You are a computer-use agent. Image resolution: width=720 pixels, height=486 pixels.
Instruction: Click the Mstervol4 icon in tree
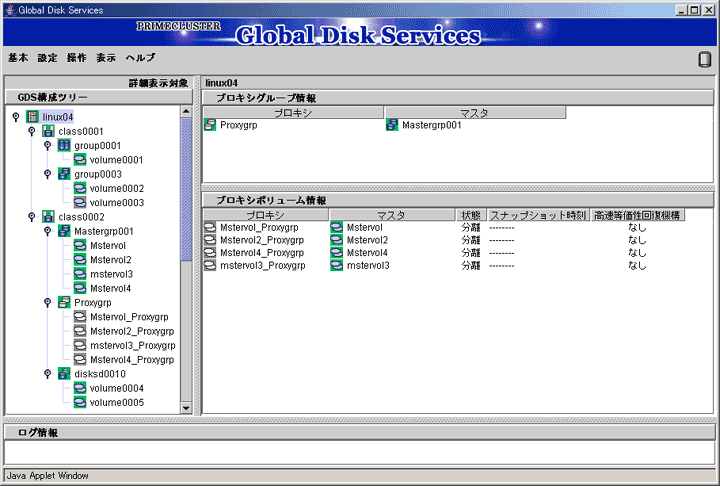(80, 288)
